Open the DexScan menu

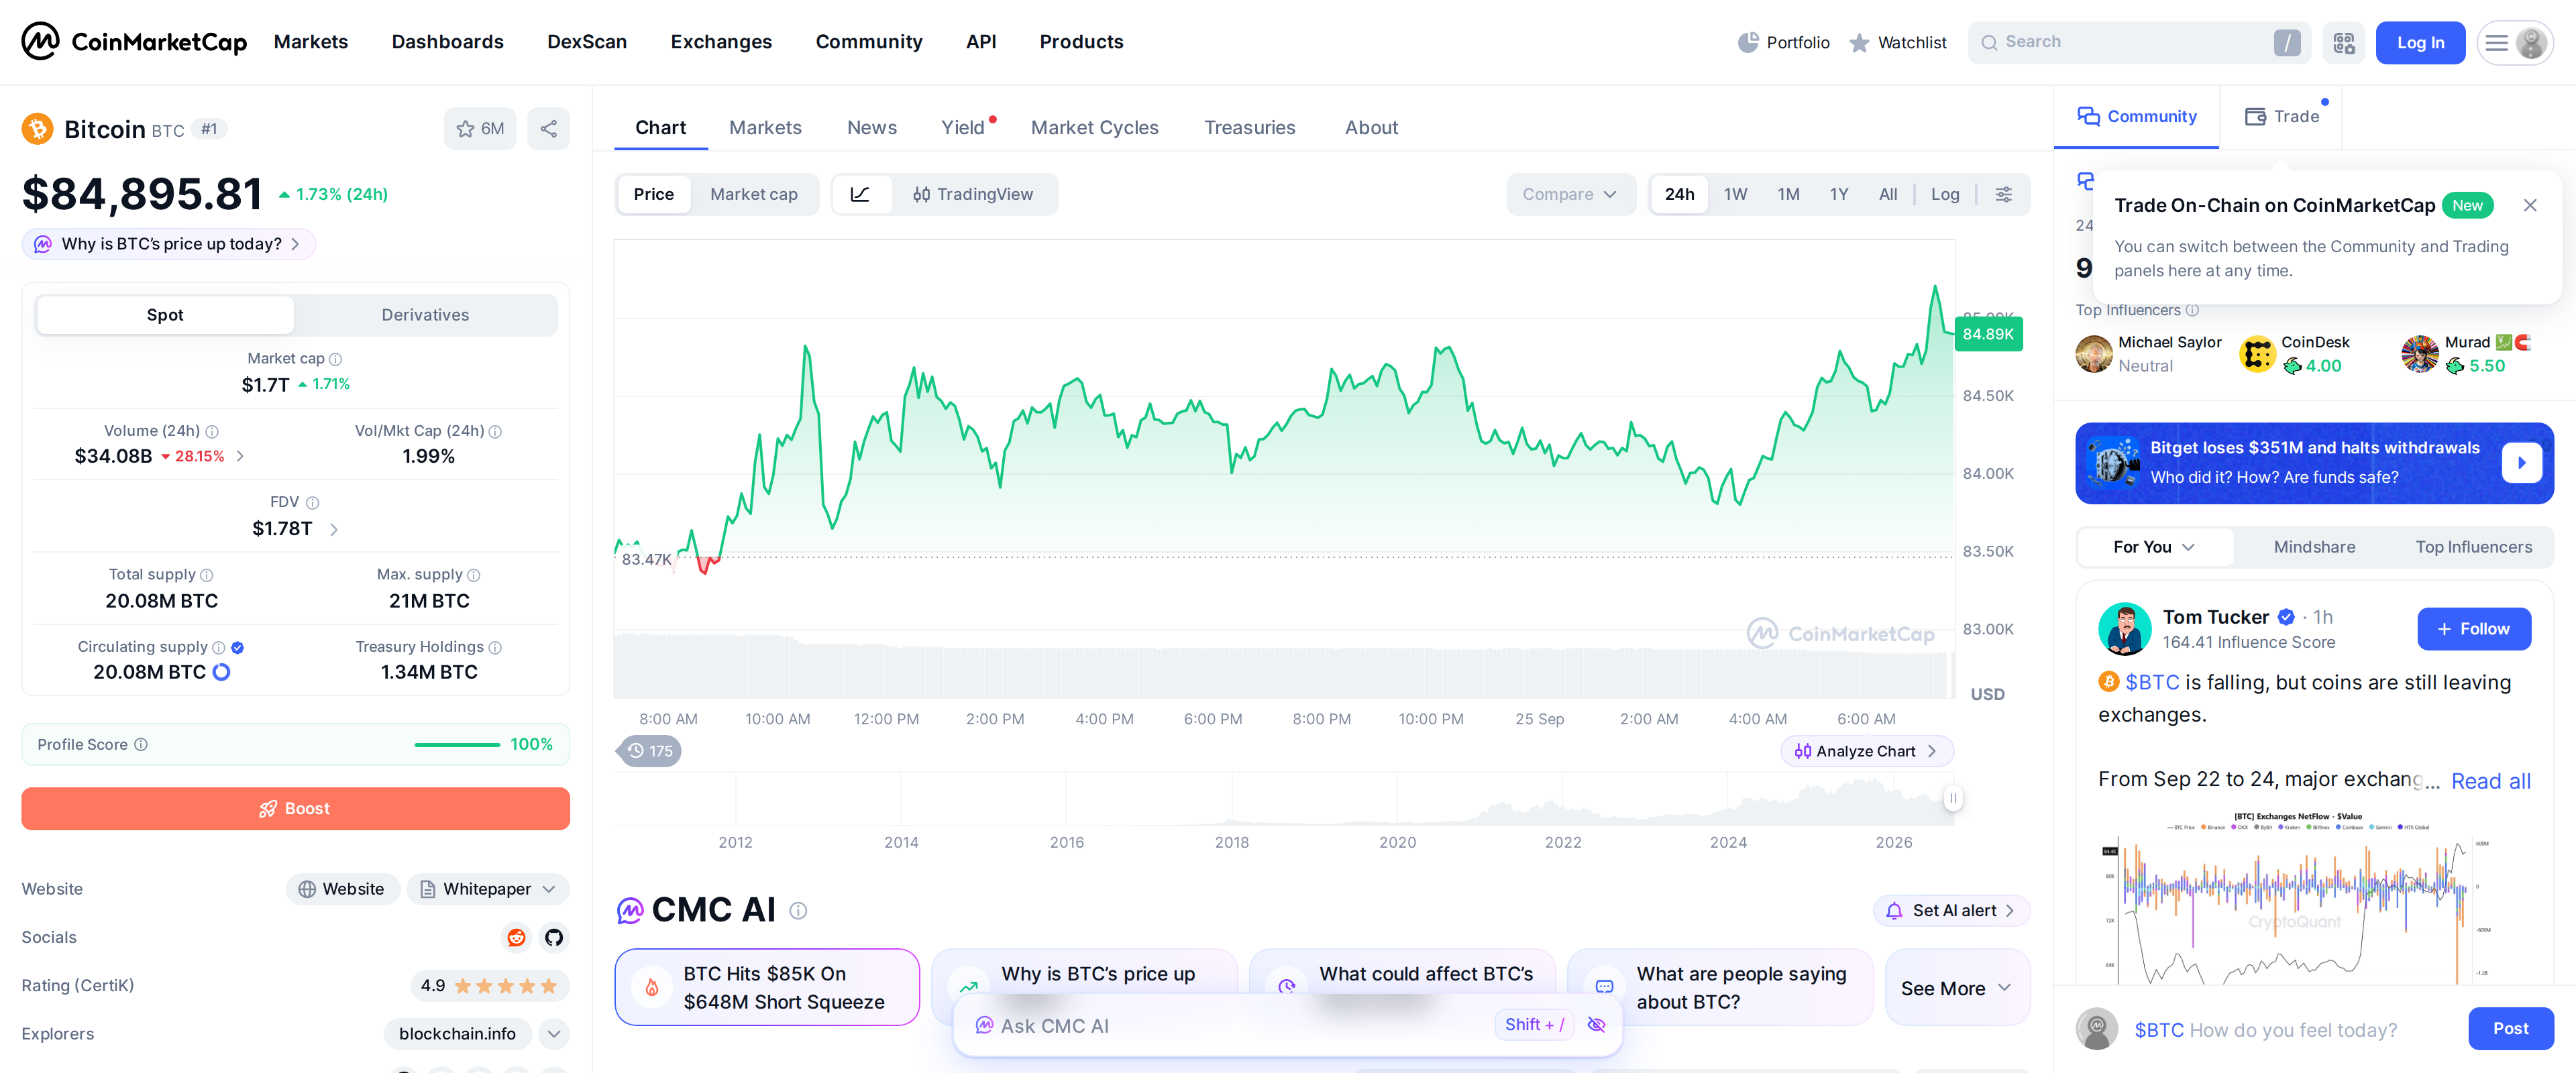point(586,42)
